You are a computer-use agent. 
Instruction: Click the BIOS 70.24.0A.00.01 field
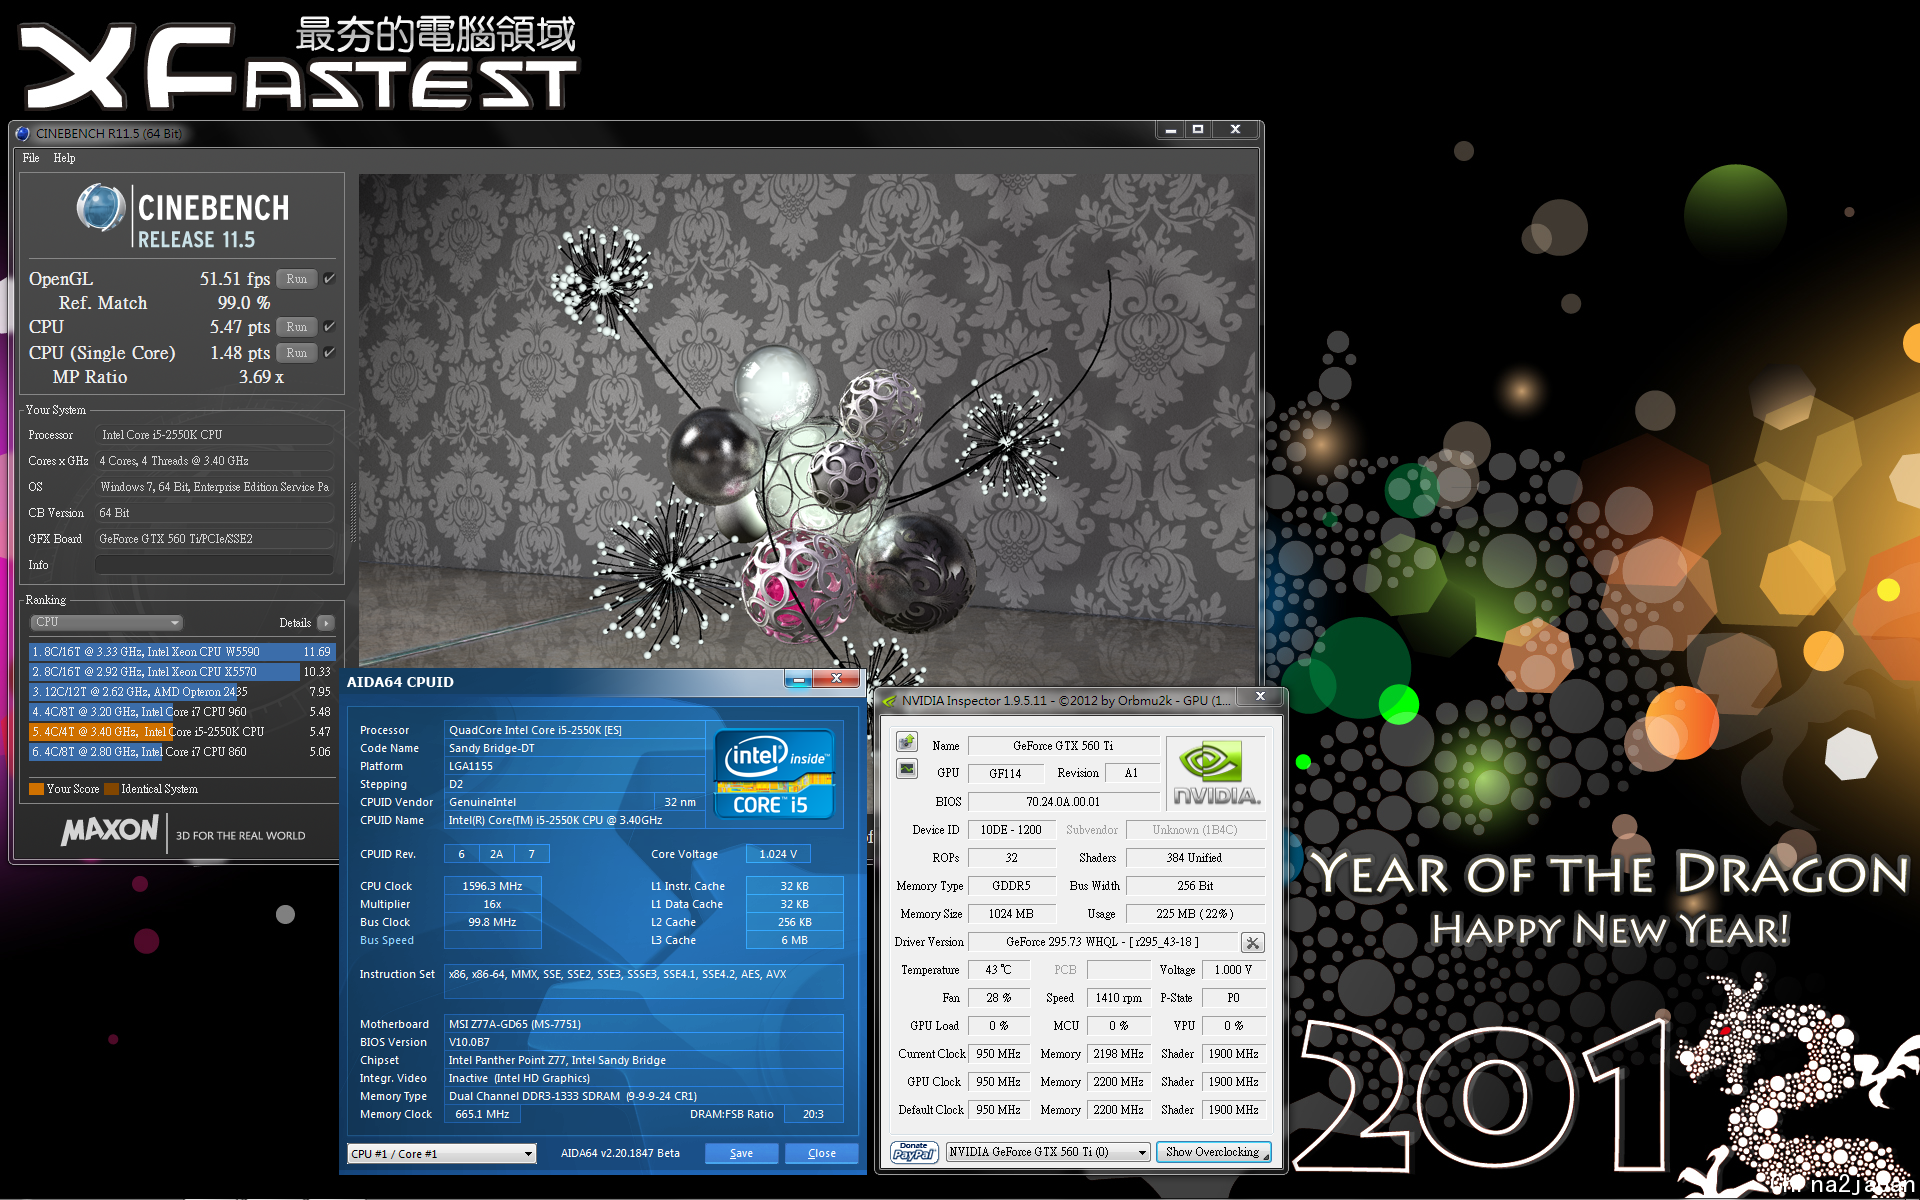coord(1063,802)
